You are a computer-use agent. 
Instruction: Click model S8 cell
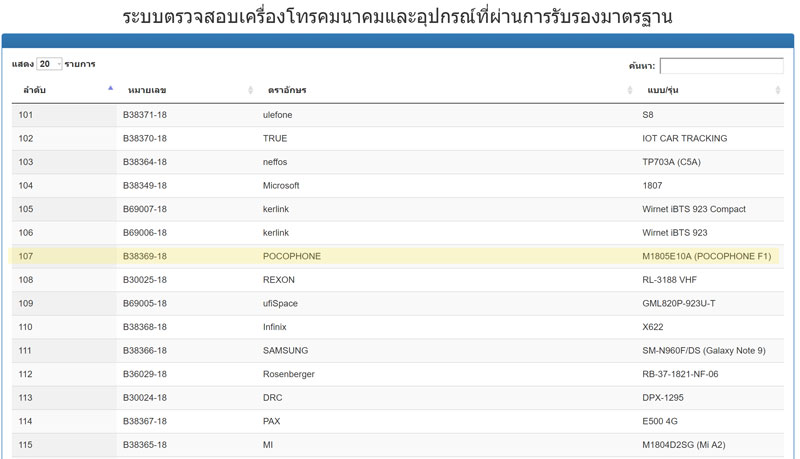(648, 115)
